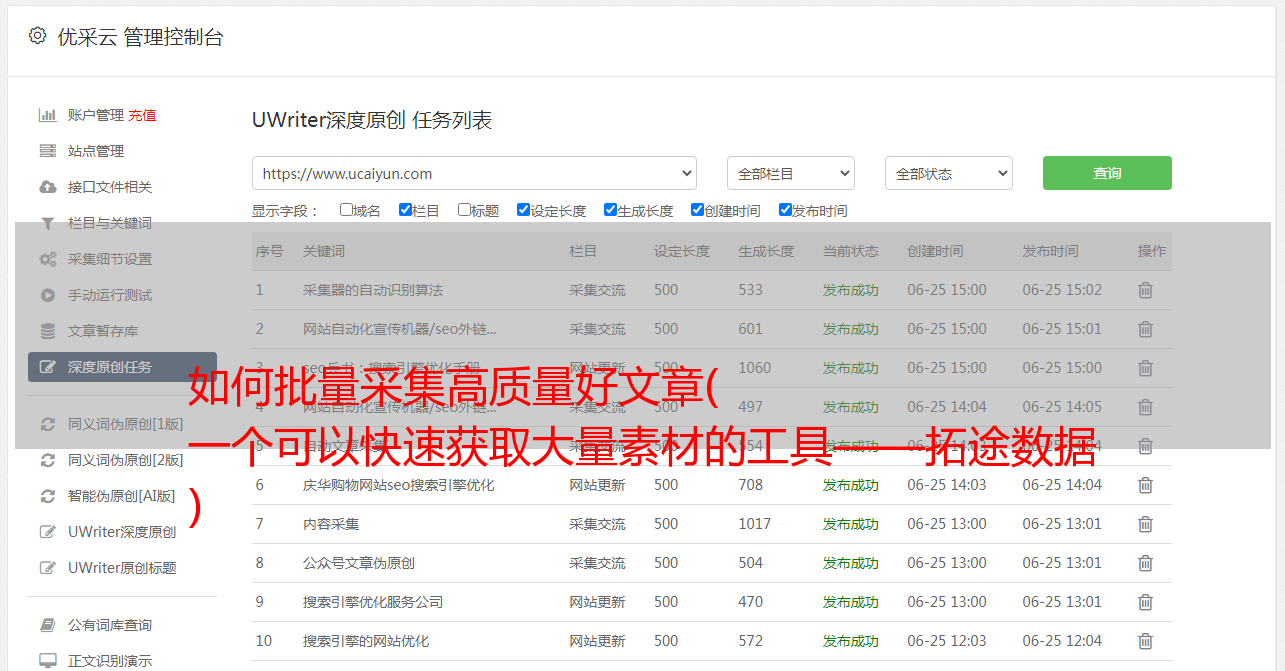The image size is (1285, 671).
Task: Select 深度原创任务 in the sidebar
Action: pyautogui.click(x=122, y=367)
